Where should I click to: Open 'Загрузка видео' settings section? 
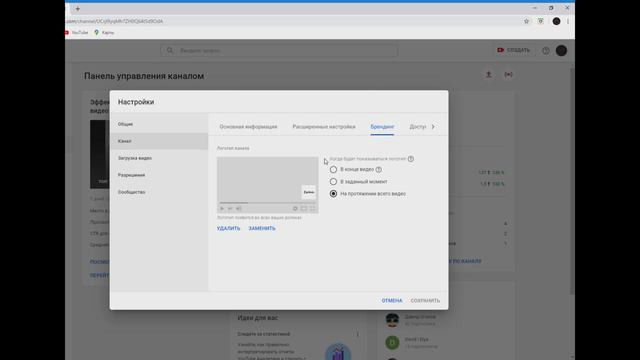pyautogui.click(x=159, y=158)
